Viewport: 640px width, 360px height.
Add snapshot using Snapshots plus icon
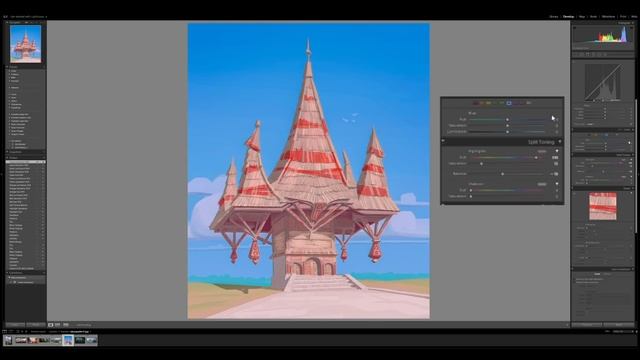coord(44,152)
